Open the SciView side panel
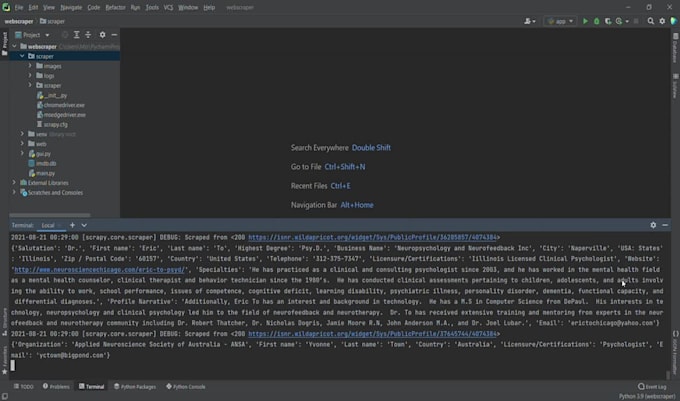The height and width of the screenshot is (401, 680). click(x=675, y=86)
